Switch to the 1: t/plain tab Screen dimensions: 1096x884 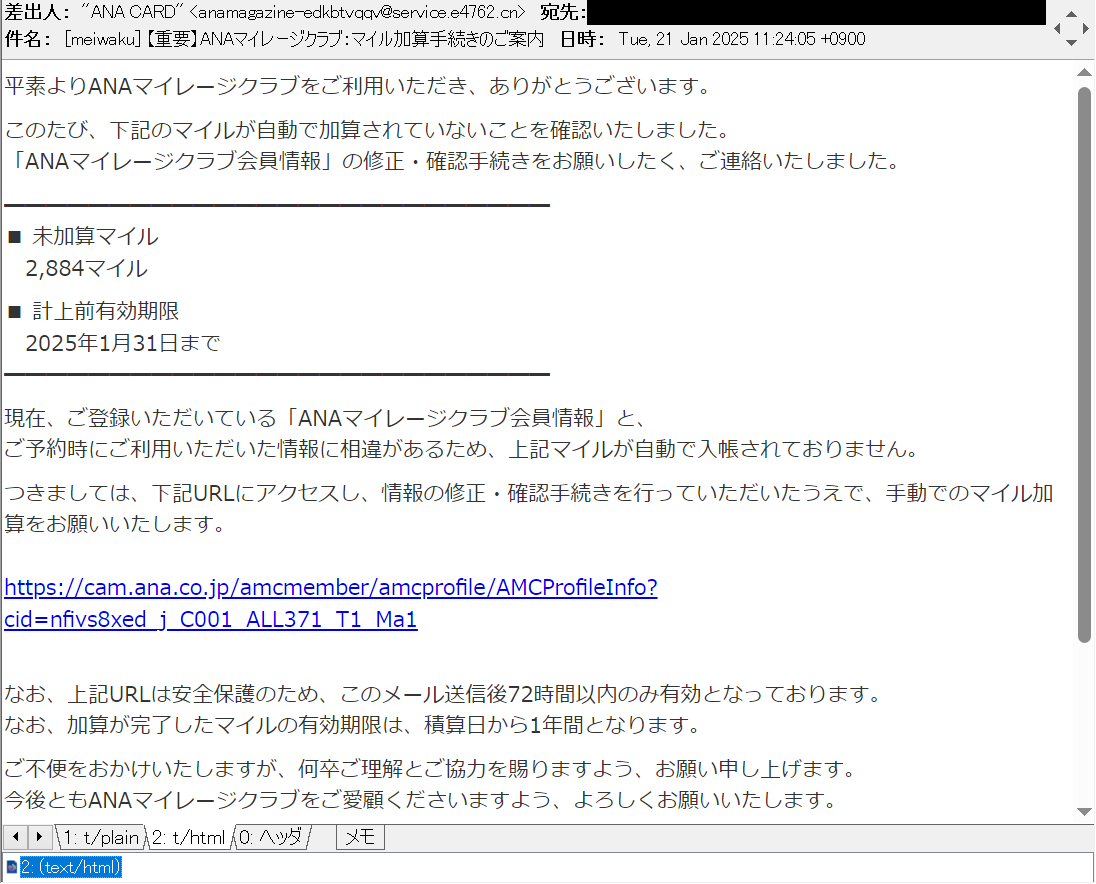[x=101, y=837]
